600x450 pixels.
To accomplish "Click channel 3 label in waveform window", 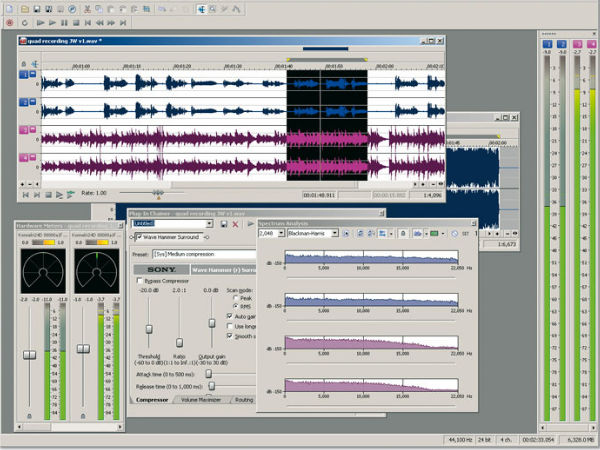I will 22,131.
